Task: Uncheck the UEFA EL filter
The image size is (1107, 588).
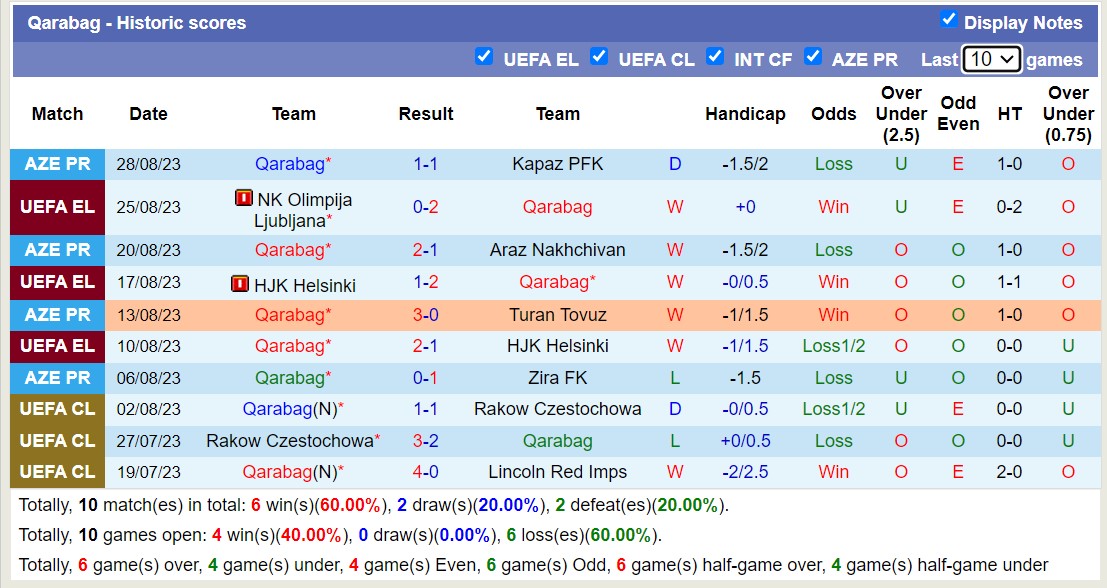Action: click(485, 58)
